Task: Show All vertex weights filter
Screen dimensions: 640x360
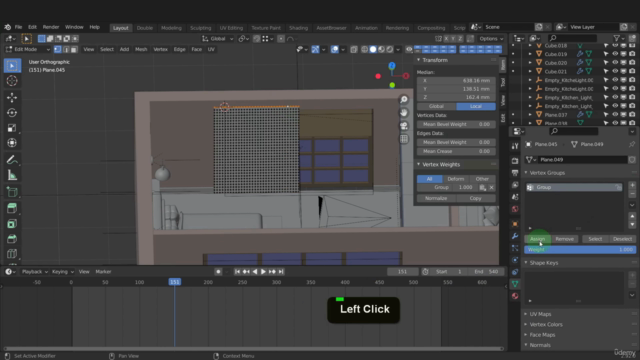Action: click(x=429, y=179)
